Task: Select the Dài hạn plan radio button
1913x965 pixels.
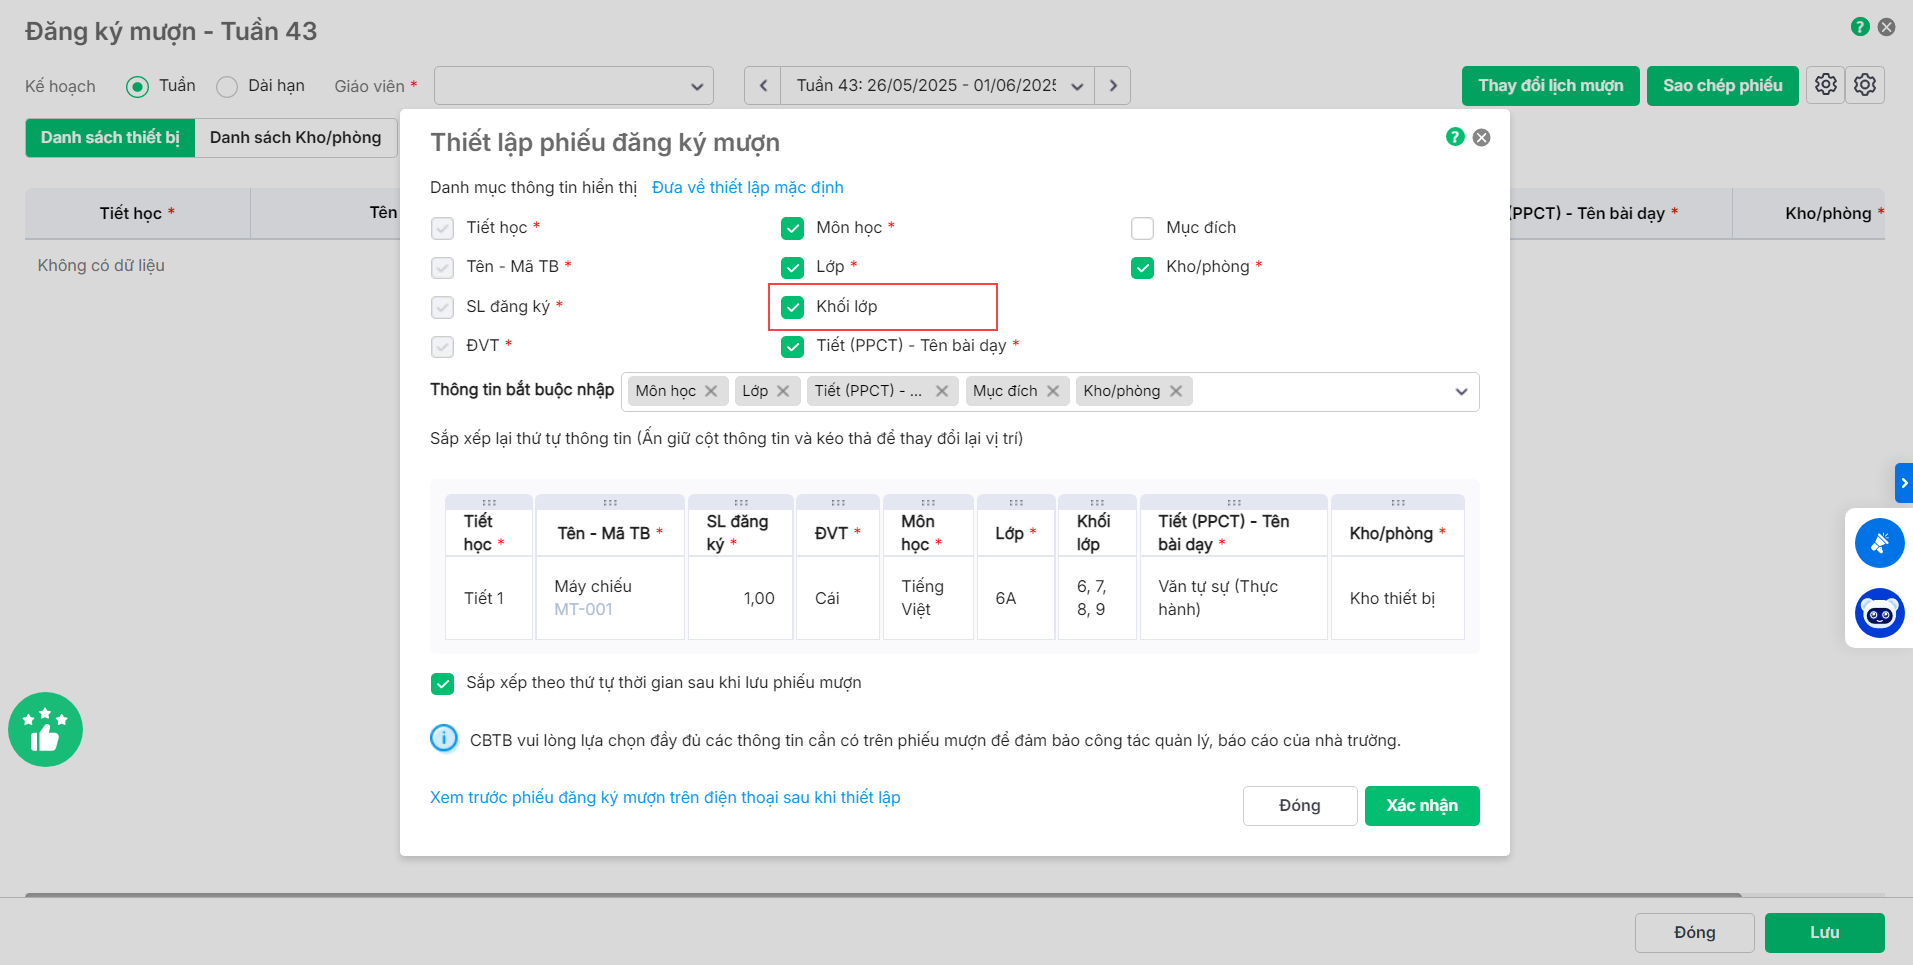Action: tap(227, 87)
